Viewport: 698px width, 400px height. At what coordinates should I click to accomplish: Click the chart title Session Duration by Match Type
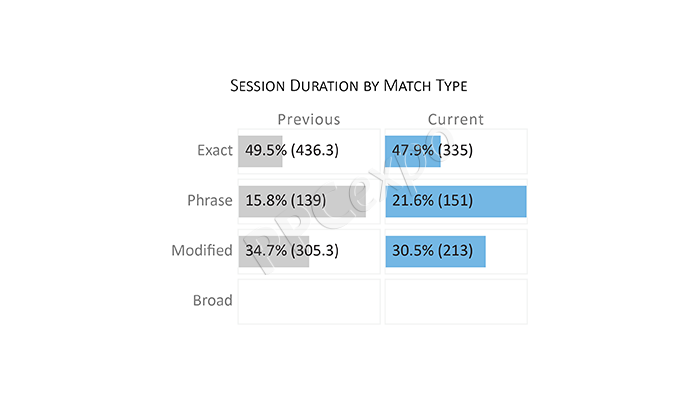(x=349, y=85)
